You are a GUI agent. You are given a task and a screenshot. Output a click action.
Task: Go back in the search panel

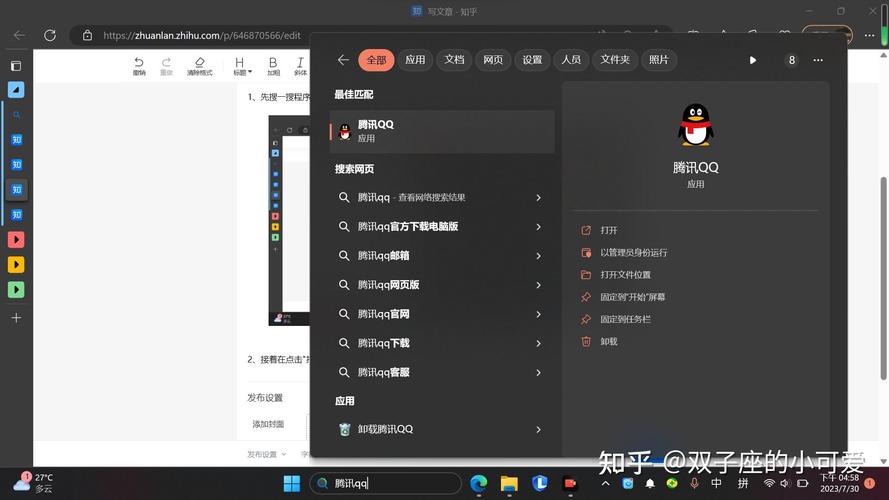343,60
